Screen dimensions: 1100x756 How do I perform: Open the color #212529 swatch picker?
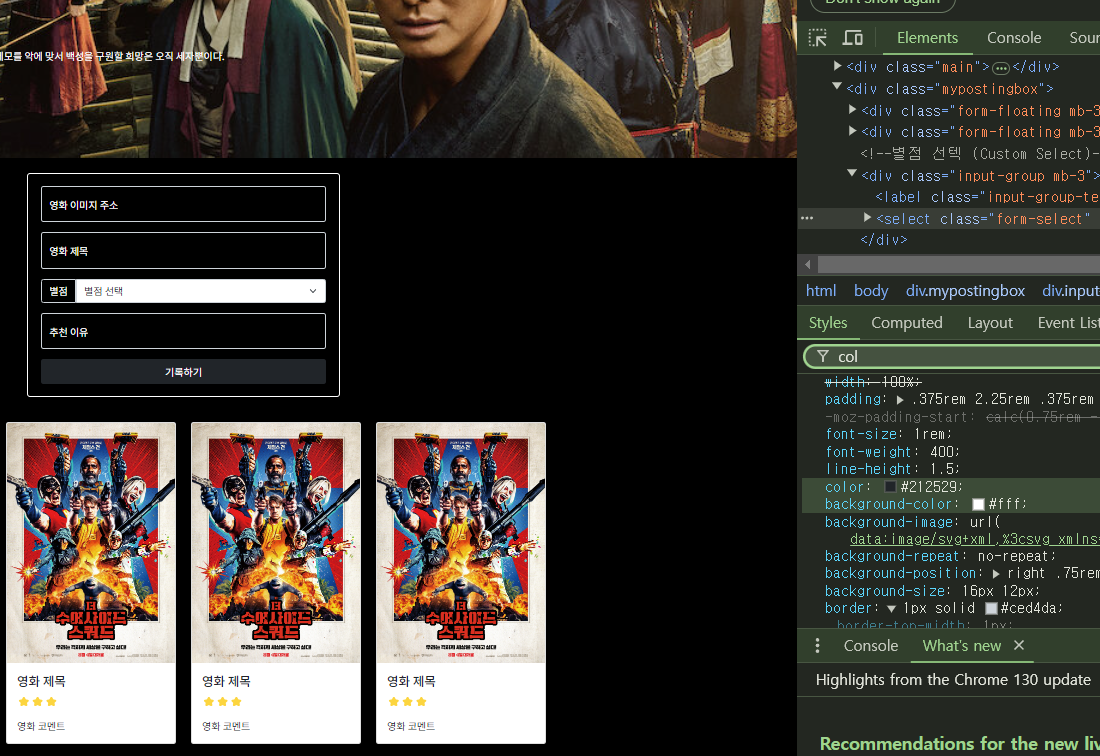pyautogui.click(x=890, y=487)
